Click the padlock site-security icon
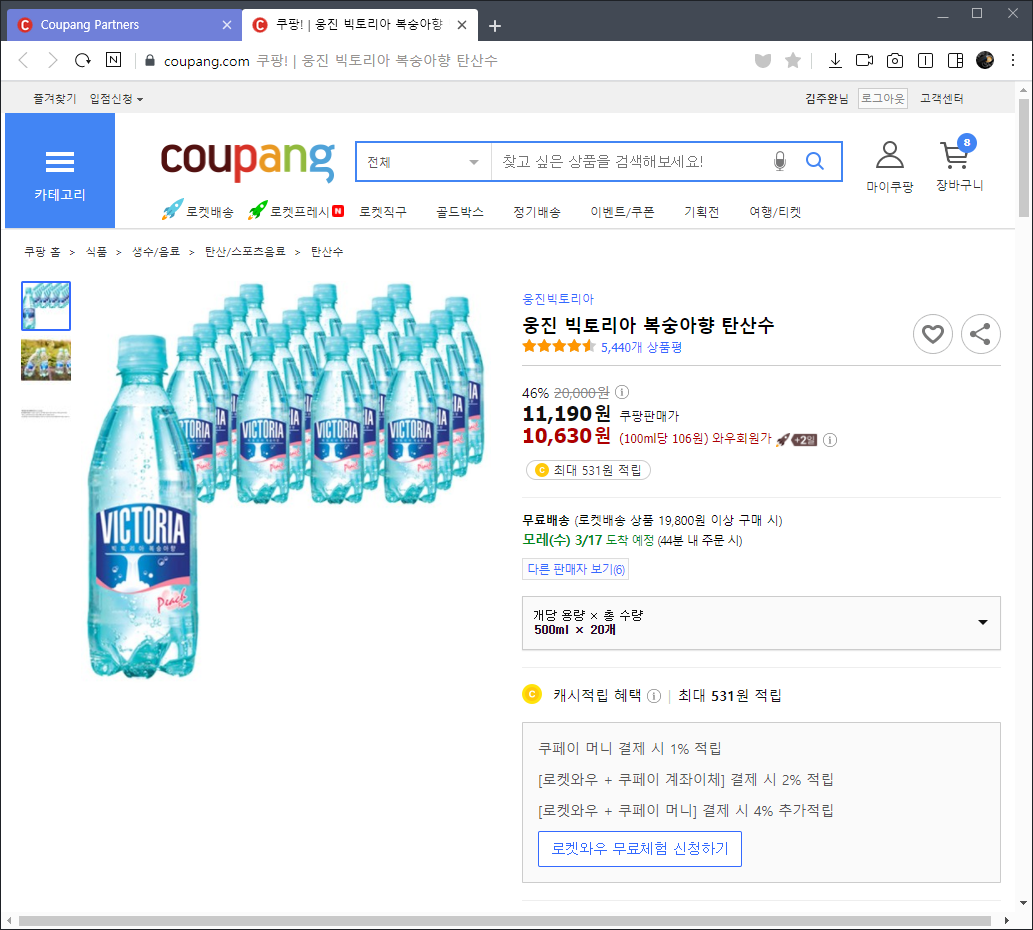 (x=150, y=61)
